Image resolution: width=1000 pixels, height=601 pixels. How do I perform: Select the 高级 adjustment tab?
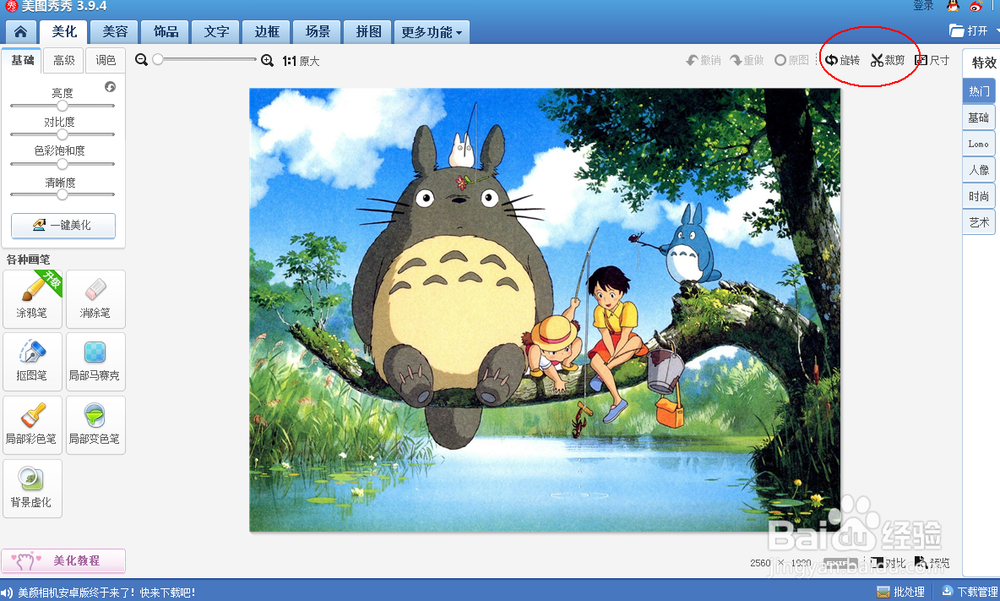point(64,60)
